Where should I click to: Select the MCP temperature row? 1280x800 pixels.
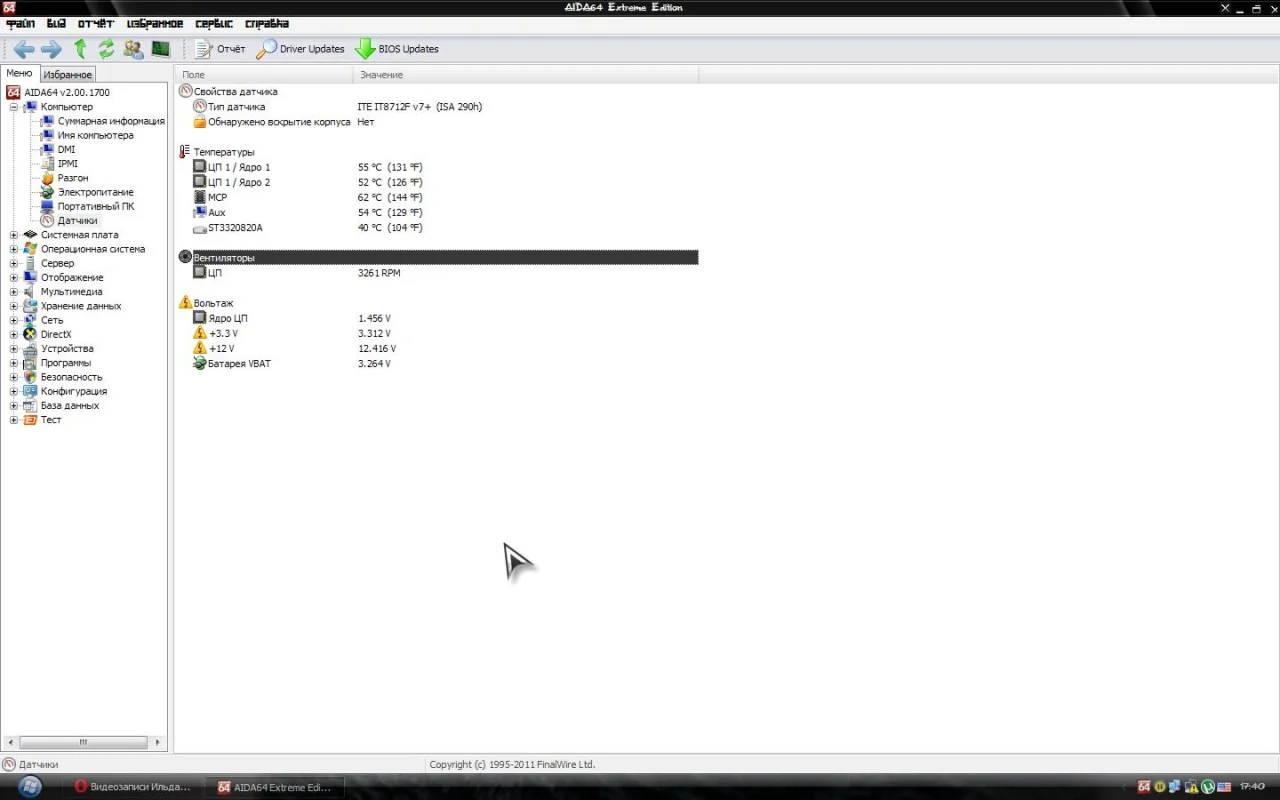point(438,198)
